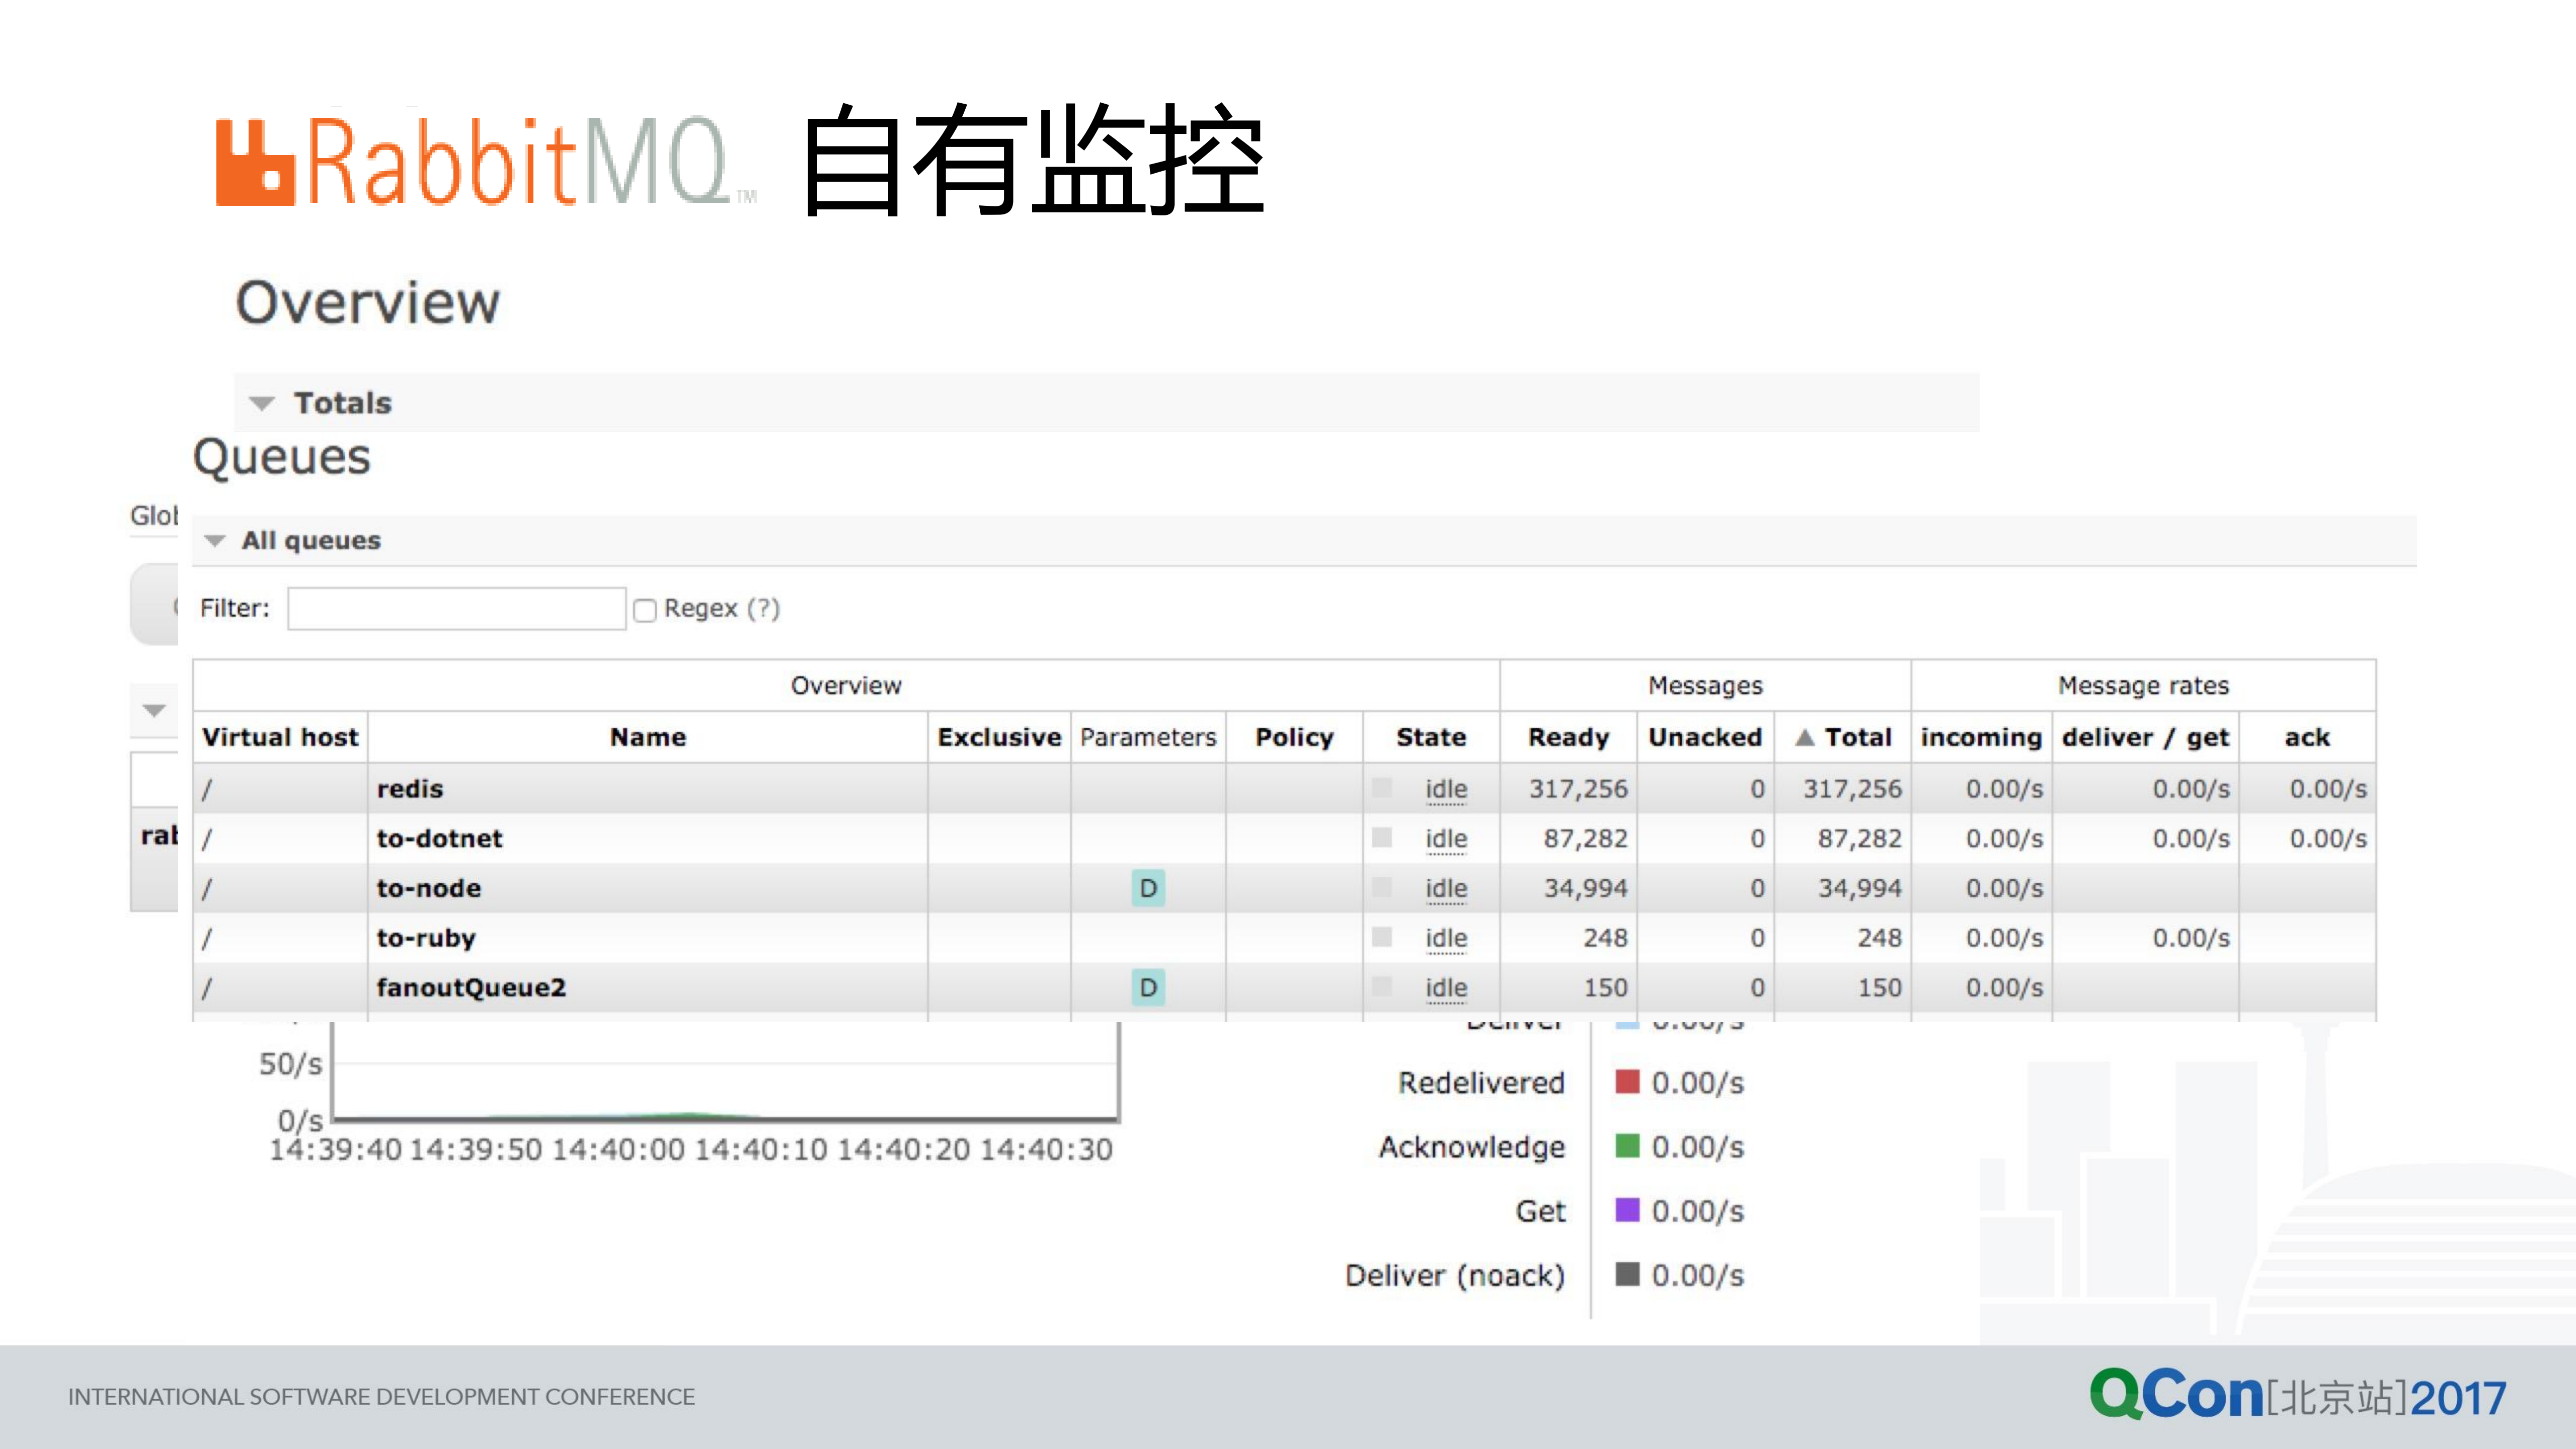Click the to-node queue name

click(430, 887)
